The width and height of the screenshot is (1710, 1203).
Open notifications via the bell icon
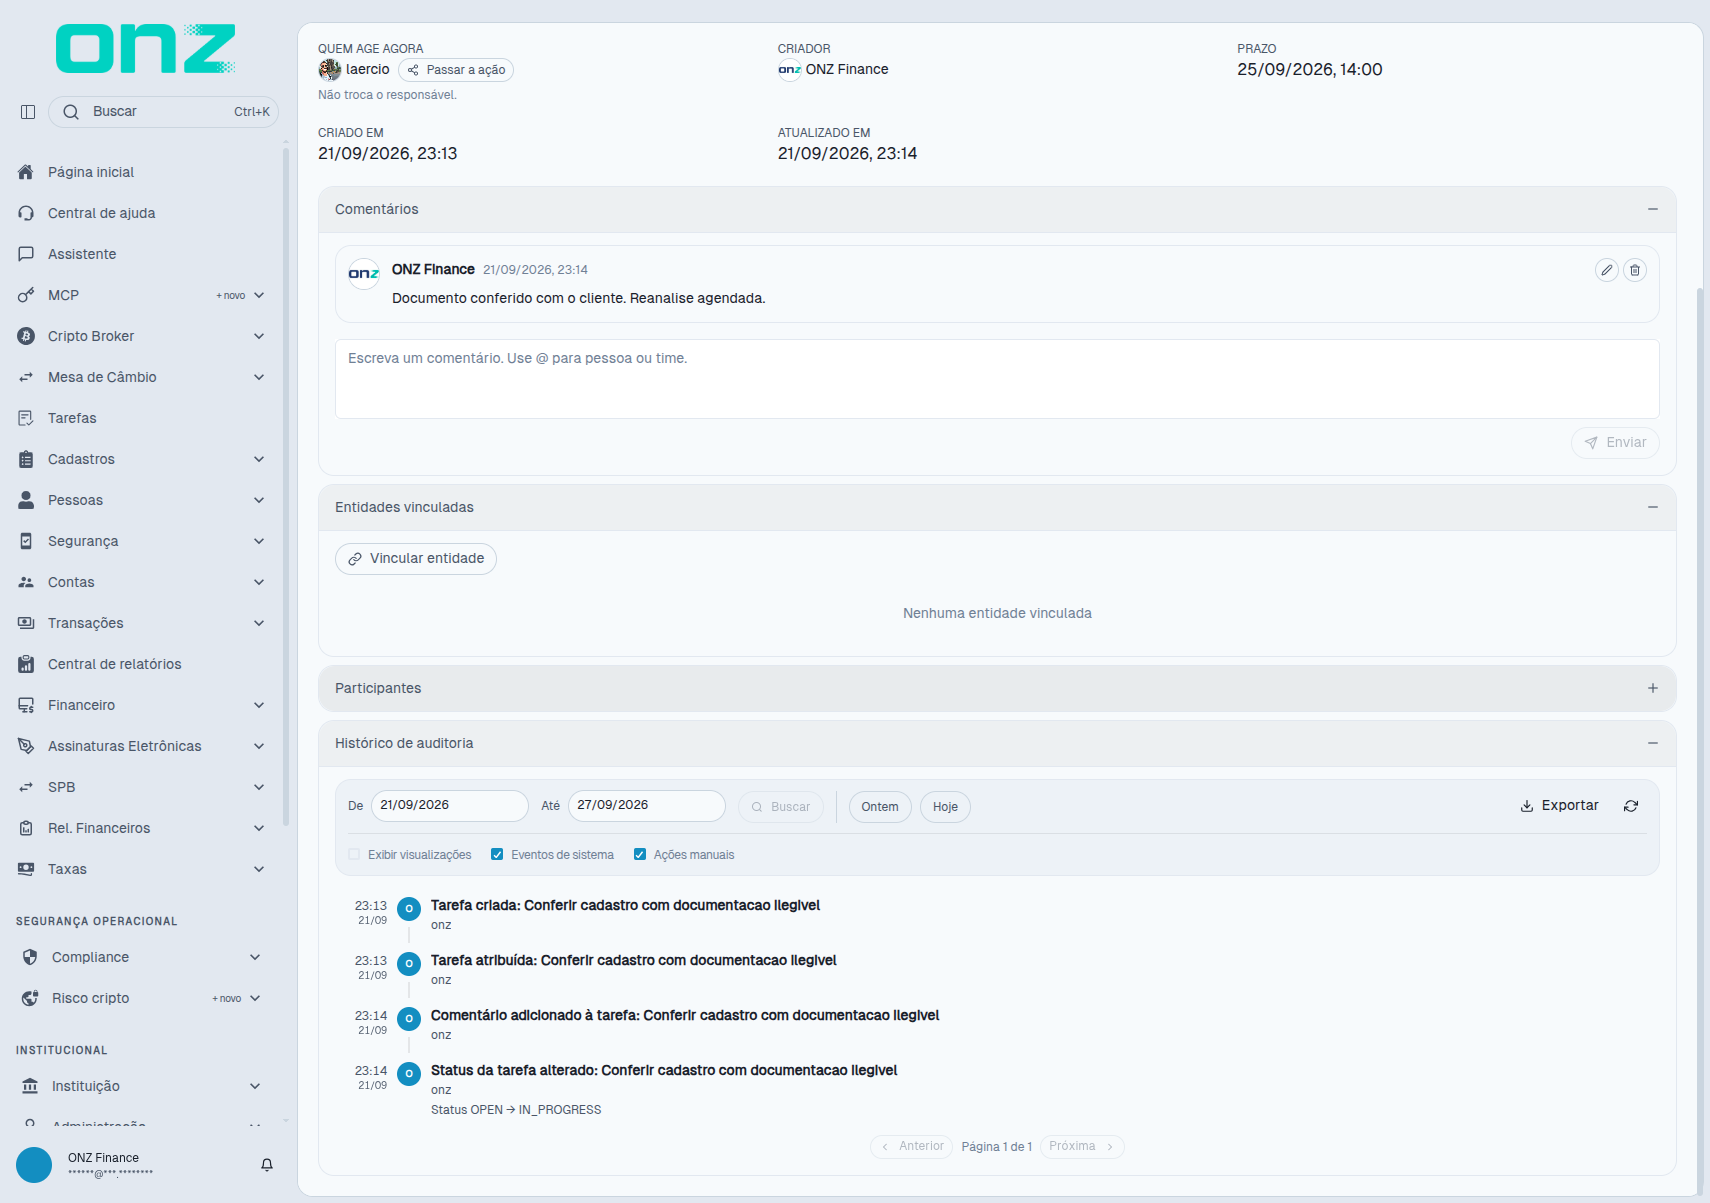click(267, 1165)
